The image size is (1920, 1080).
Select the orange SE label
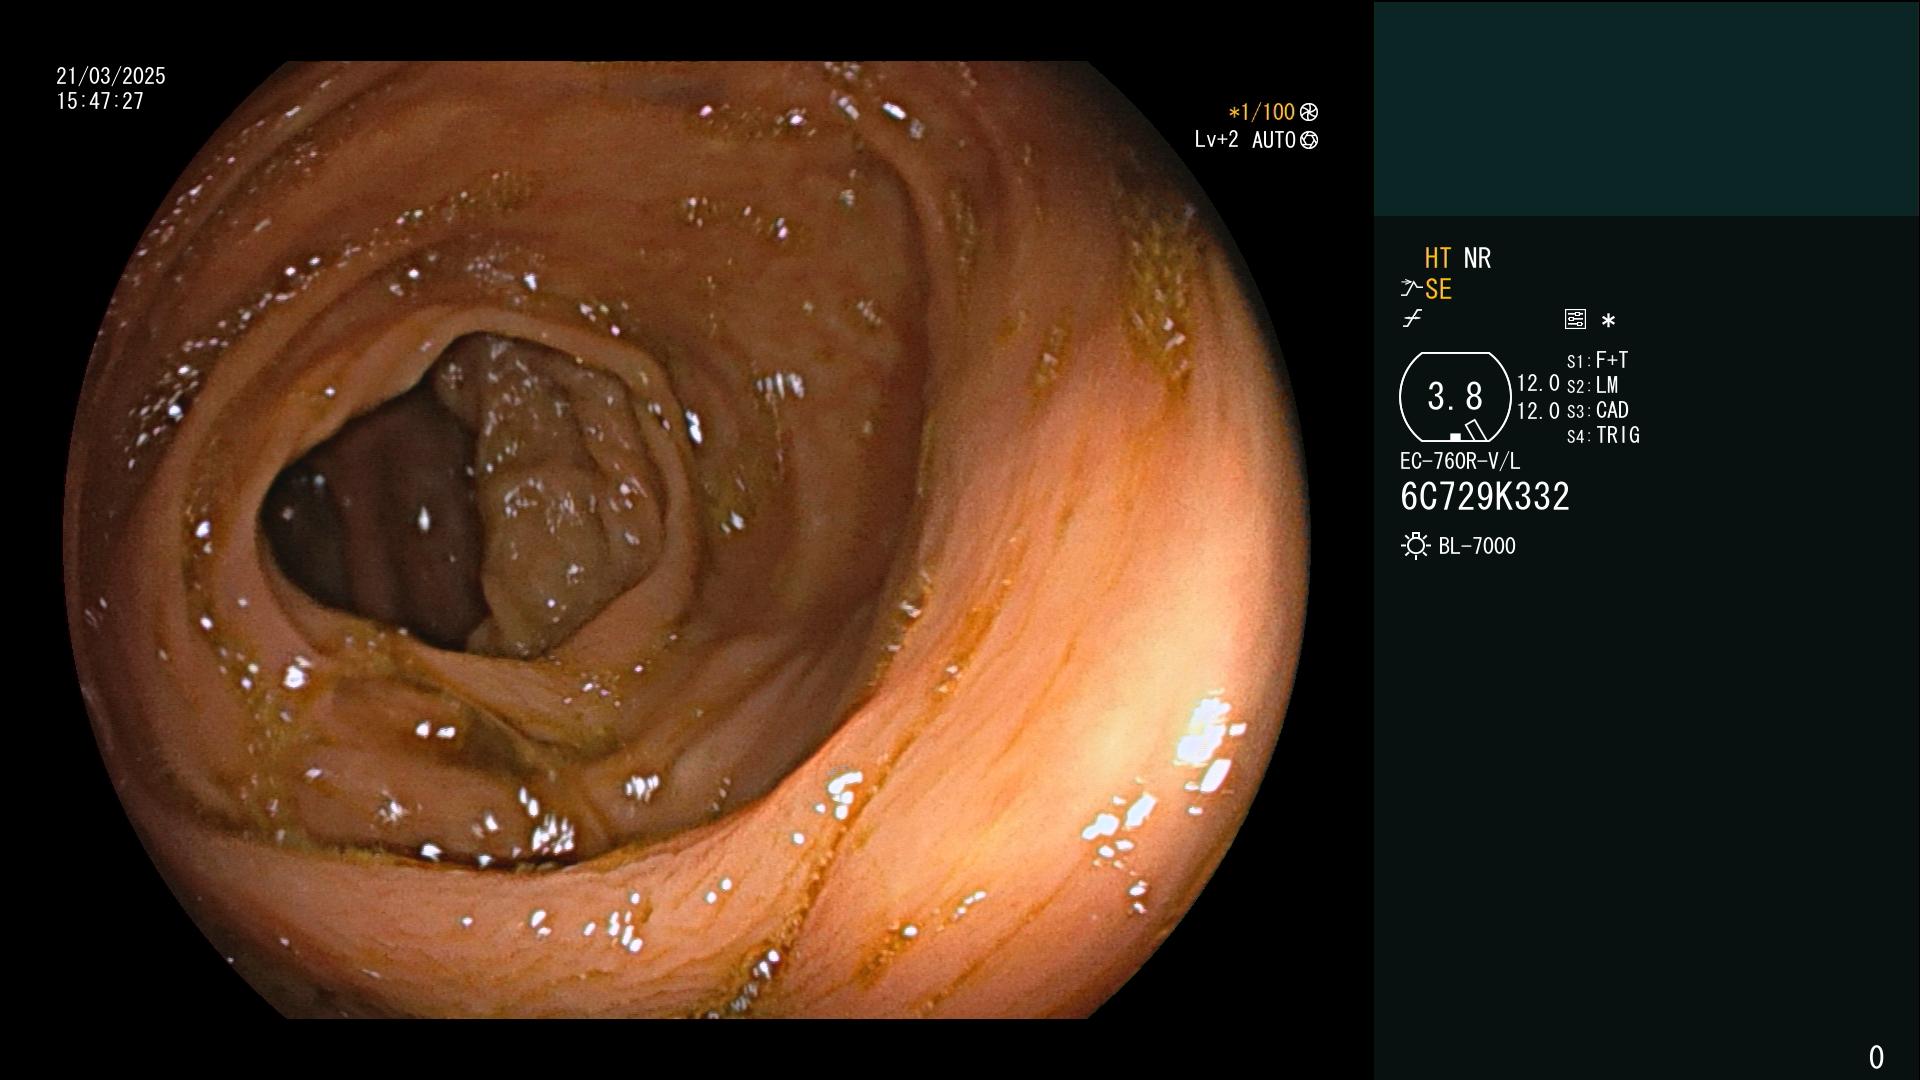tap(1438, 290)
